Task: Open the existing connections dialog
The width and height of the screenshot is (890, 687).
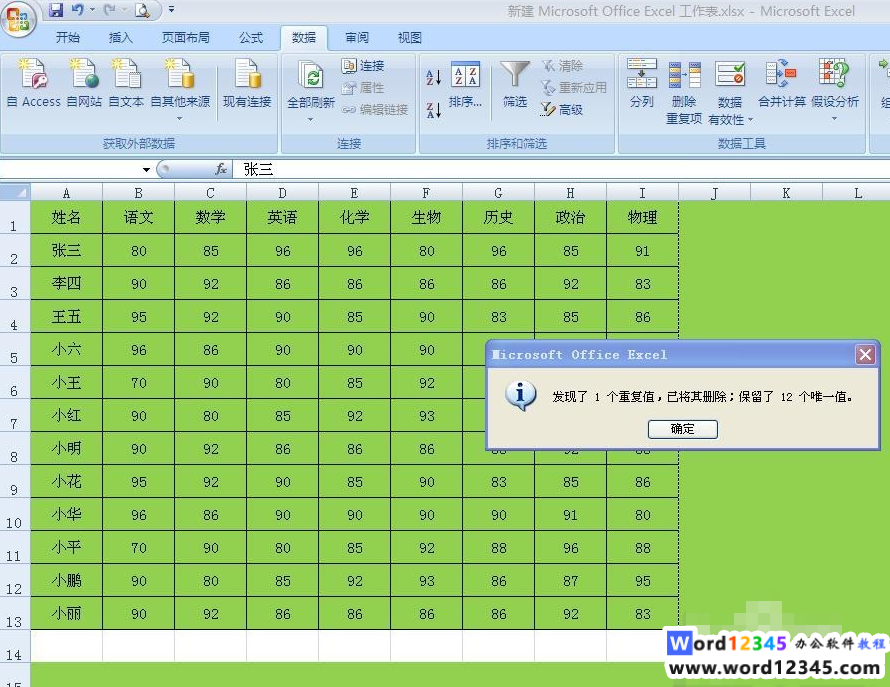Action: coord(247,83)
